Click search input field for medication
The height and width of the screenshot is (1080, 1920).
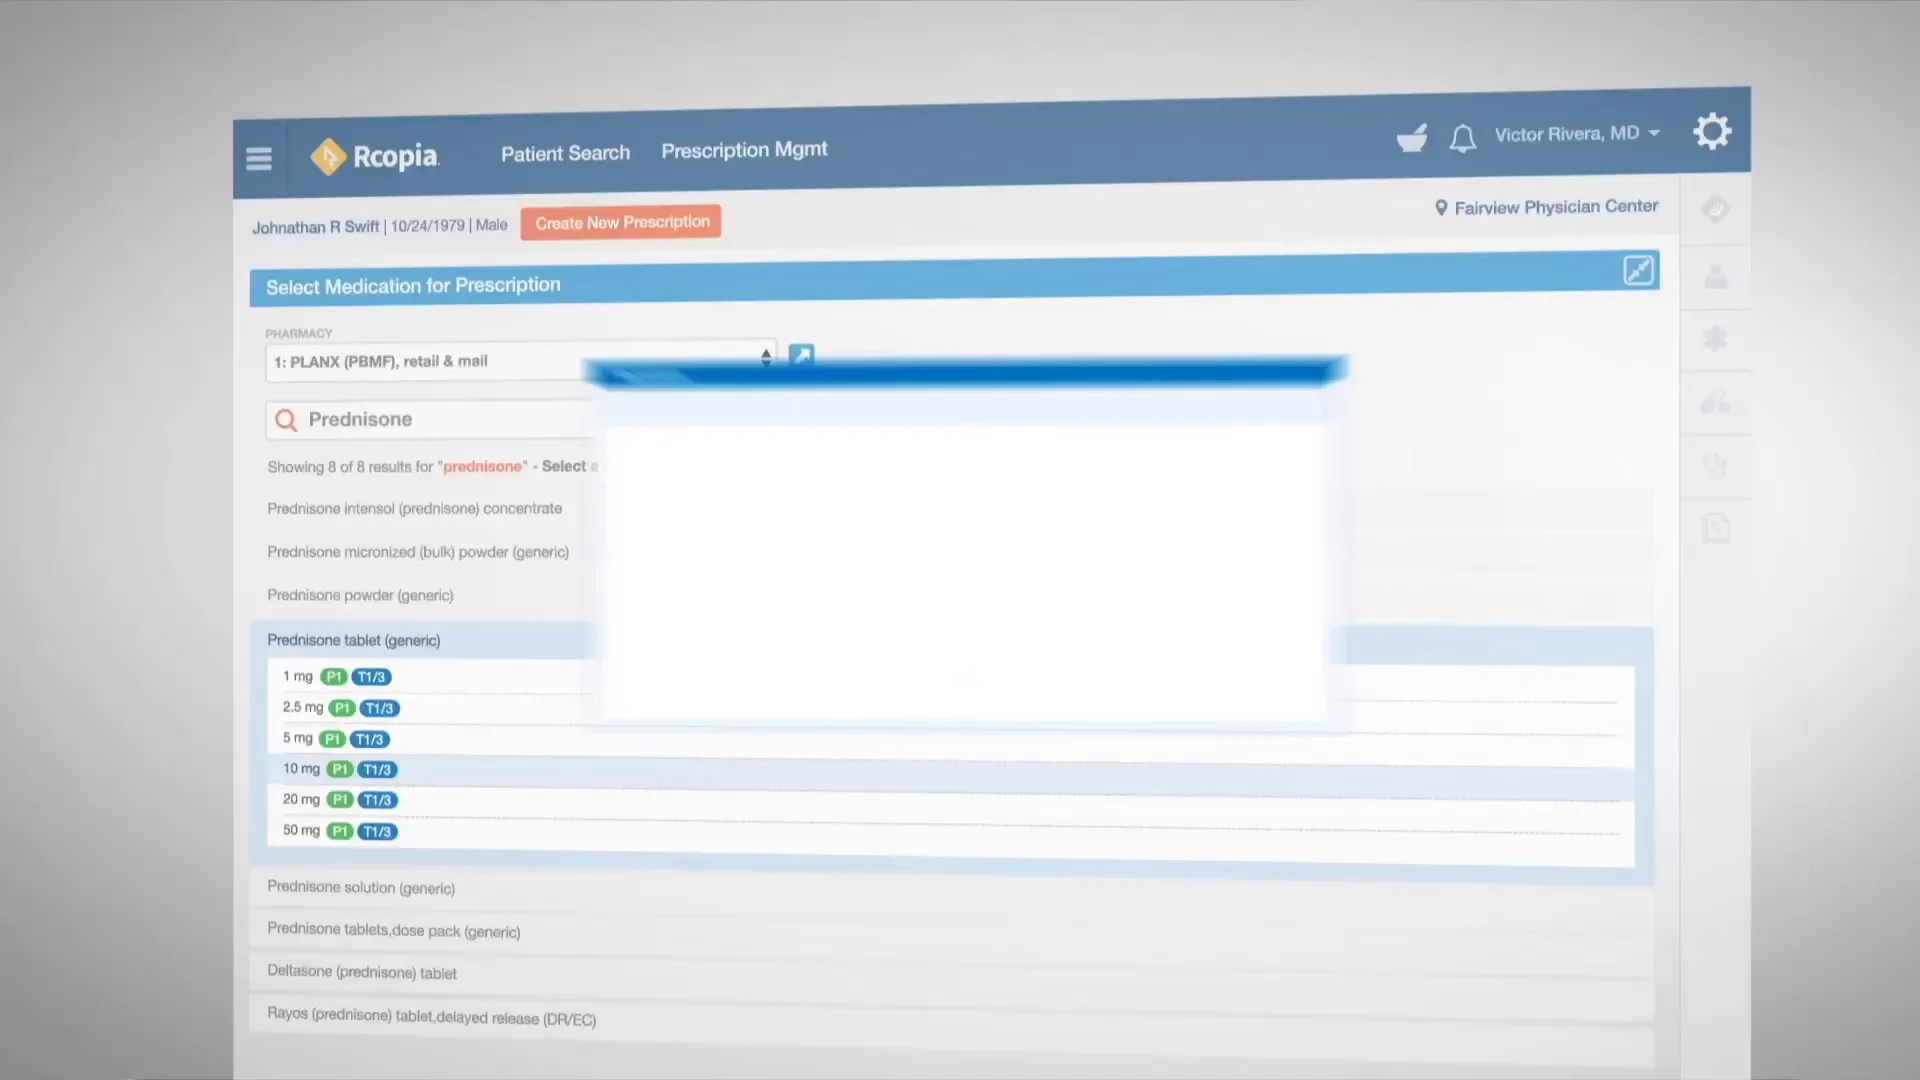pyautogui.click(x=435, y=418)
